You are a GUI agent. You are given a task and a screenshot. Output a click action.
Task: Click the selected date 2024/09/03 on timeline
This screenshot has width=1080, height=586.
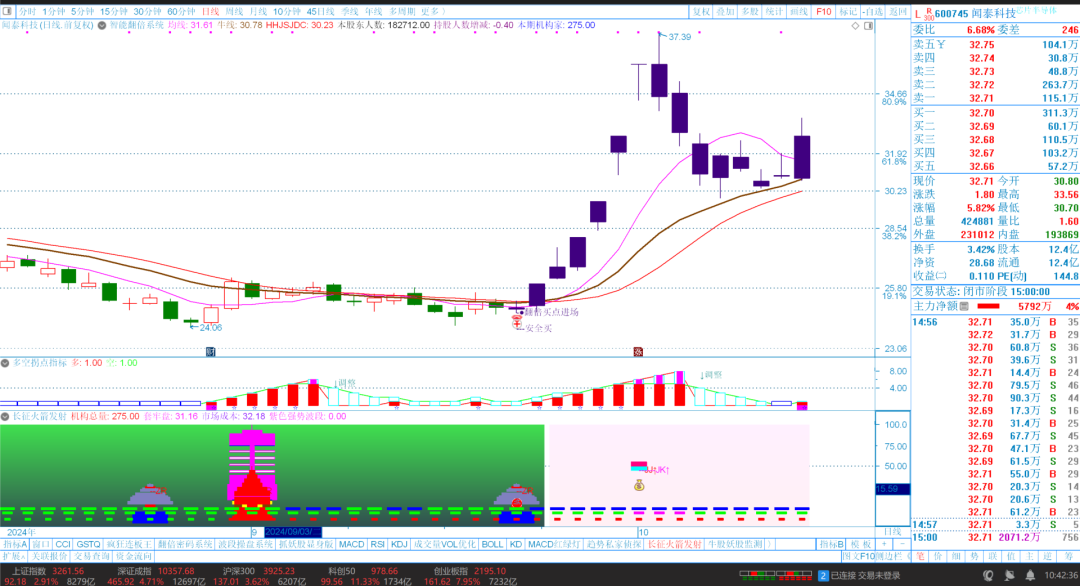coord(293,532)
